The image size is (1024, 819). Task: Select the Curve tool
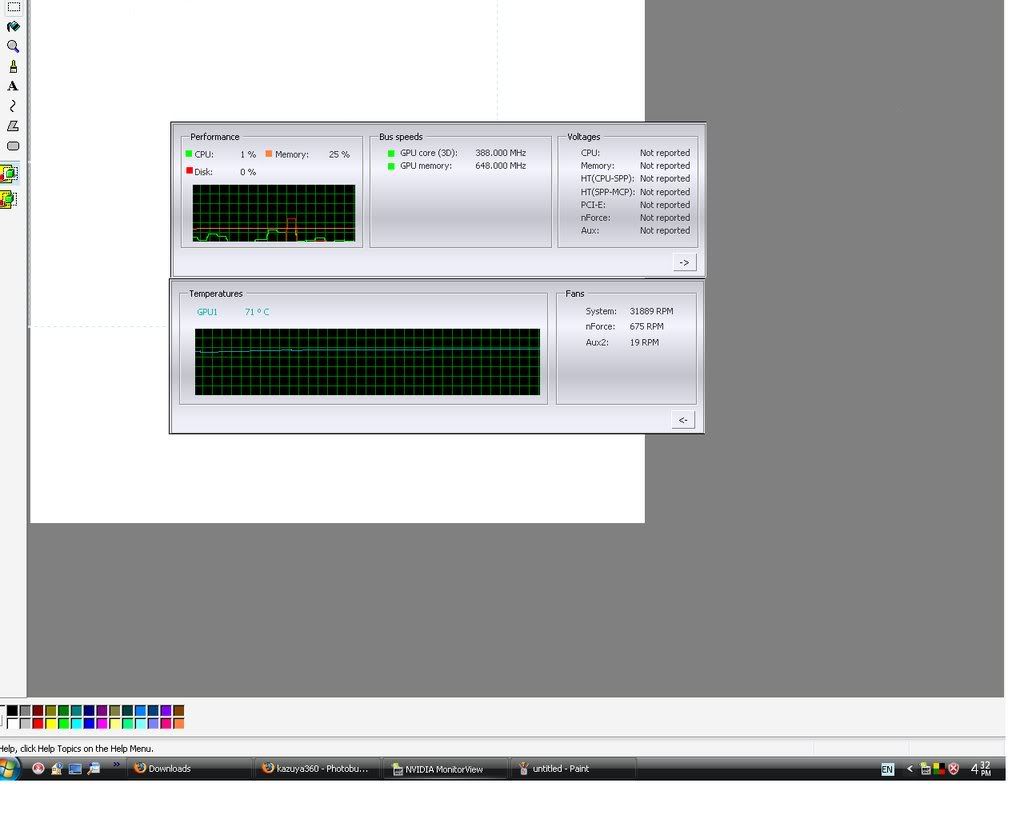pos(13,106)
